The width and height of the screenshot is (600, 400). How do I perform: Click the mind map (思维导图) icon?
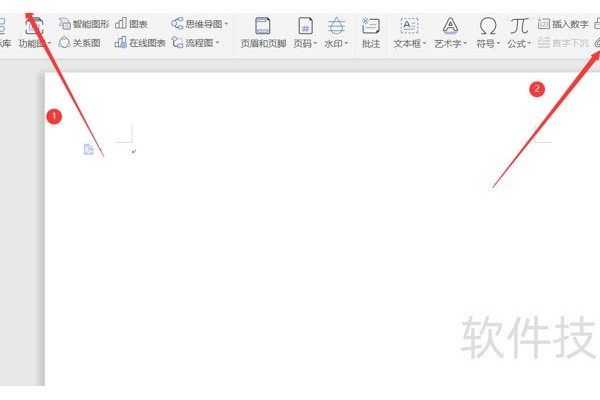pos(177,24)
